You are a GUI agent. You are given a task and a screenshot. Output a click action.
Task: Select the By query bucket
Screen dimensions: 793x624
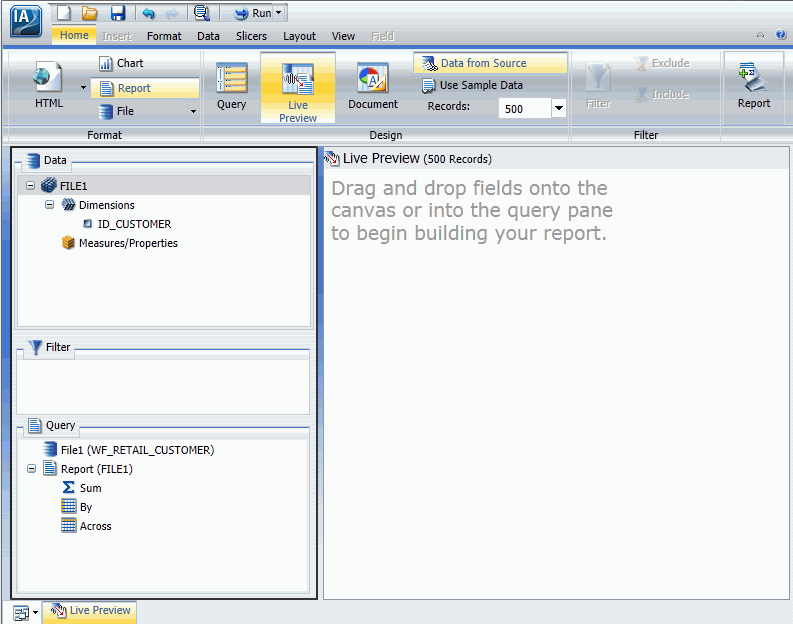[x=86, y=507]
